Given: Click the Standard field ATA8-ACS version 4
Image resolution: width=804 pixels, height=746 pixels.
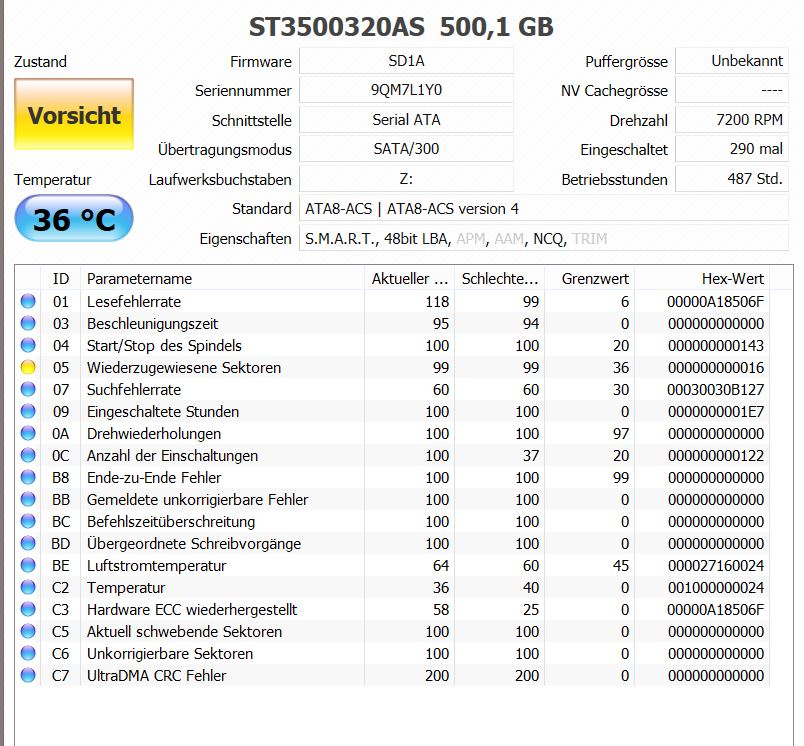Looking at the screenshot, I should (544, 209).
